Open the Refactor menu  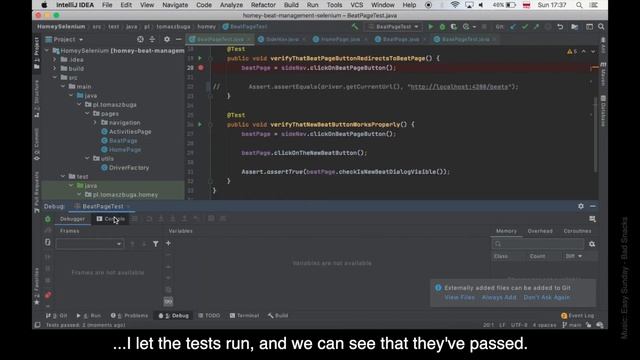pos(263,5)
